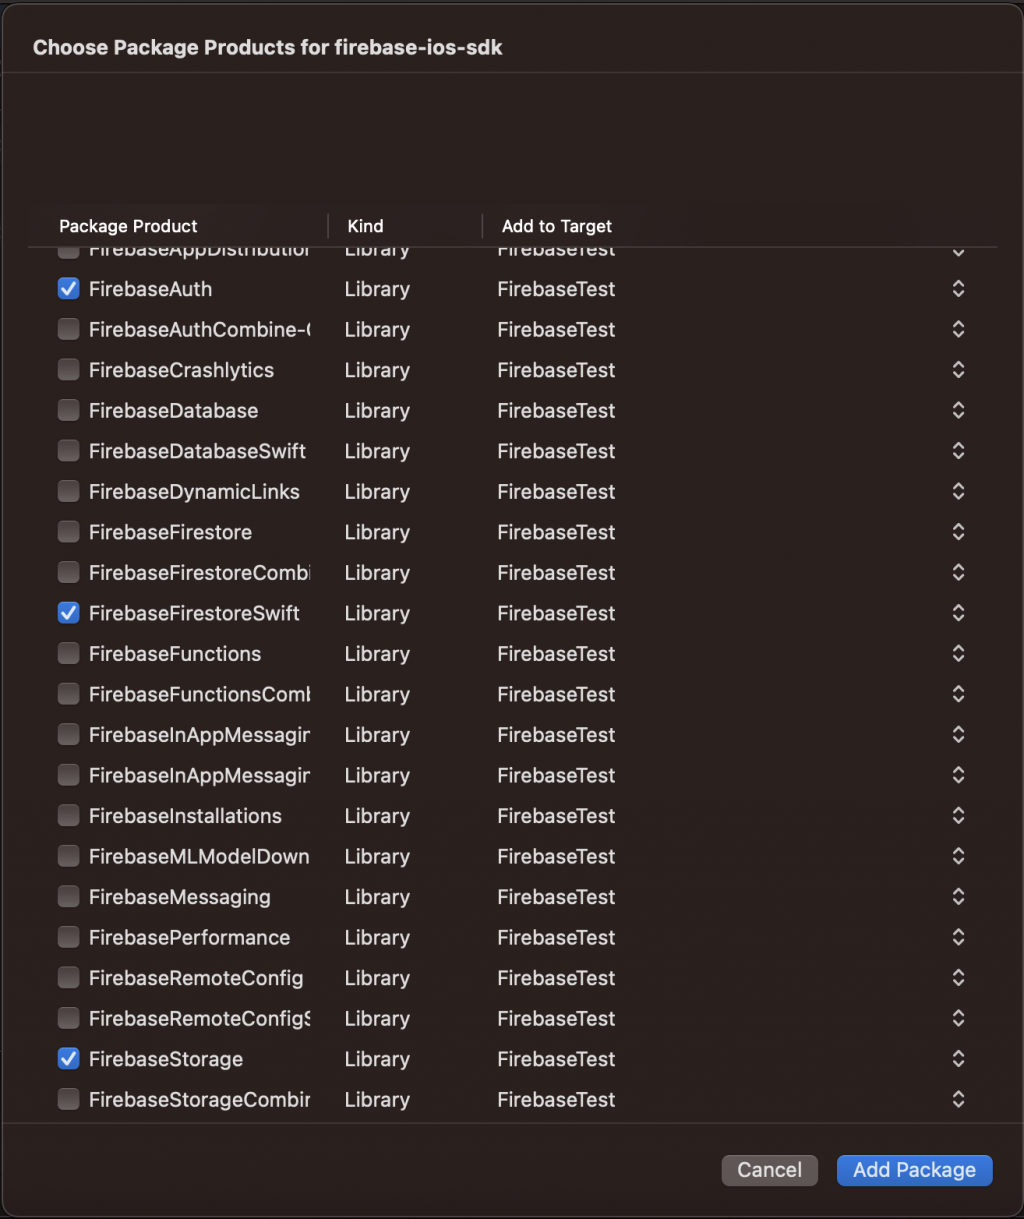Click FirebaseTest target in FirebaseDatabase row
Viewport: 1024px width, 1219px height.
click(x=556, y=411)
